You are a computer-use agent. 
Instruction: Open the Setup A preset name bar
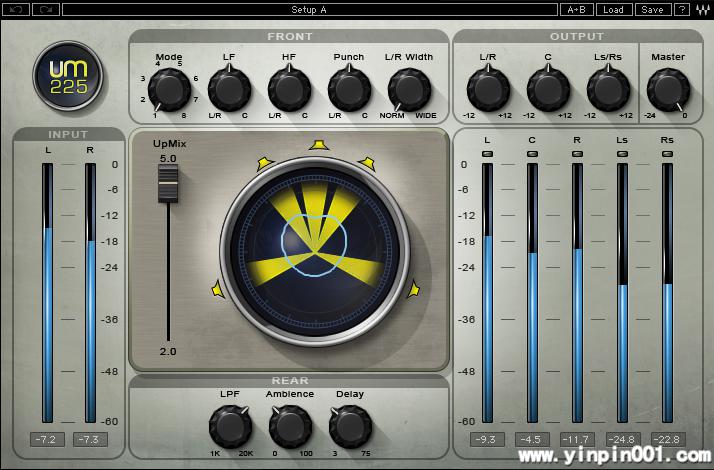click(x=308, y=10)
